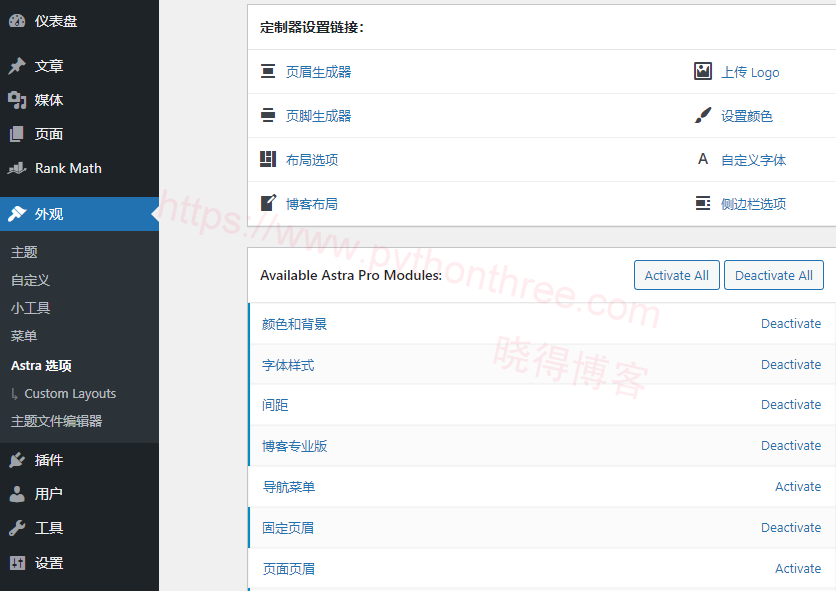Screen dimensions: 836x591
Task: Open the 自定义字体 link
Action: (753, 159)
